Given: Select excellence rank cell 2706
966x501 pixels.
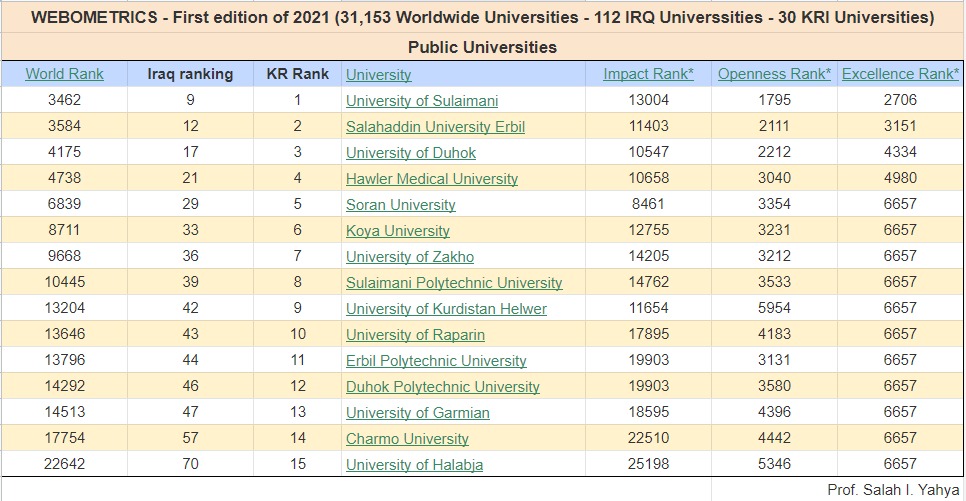Looking at the screenshot, I should pyautogui.click(x=900, y=100).
